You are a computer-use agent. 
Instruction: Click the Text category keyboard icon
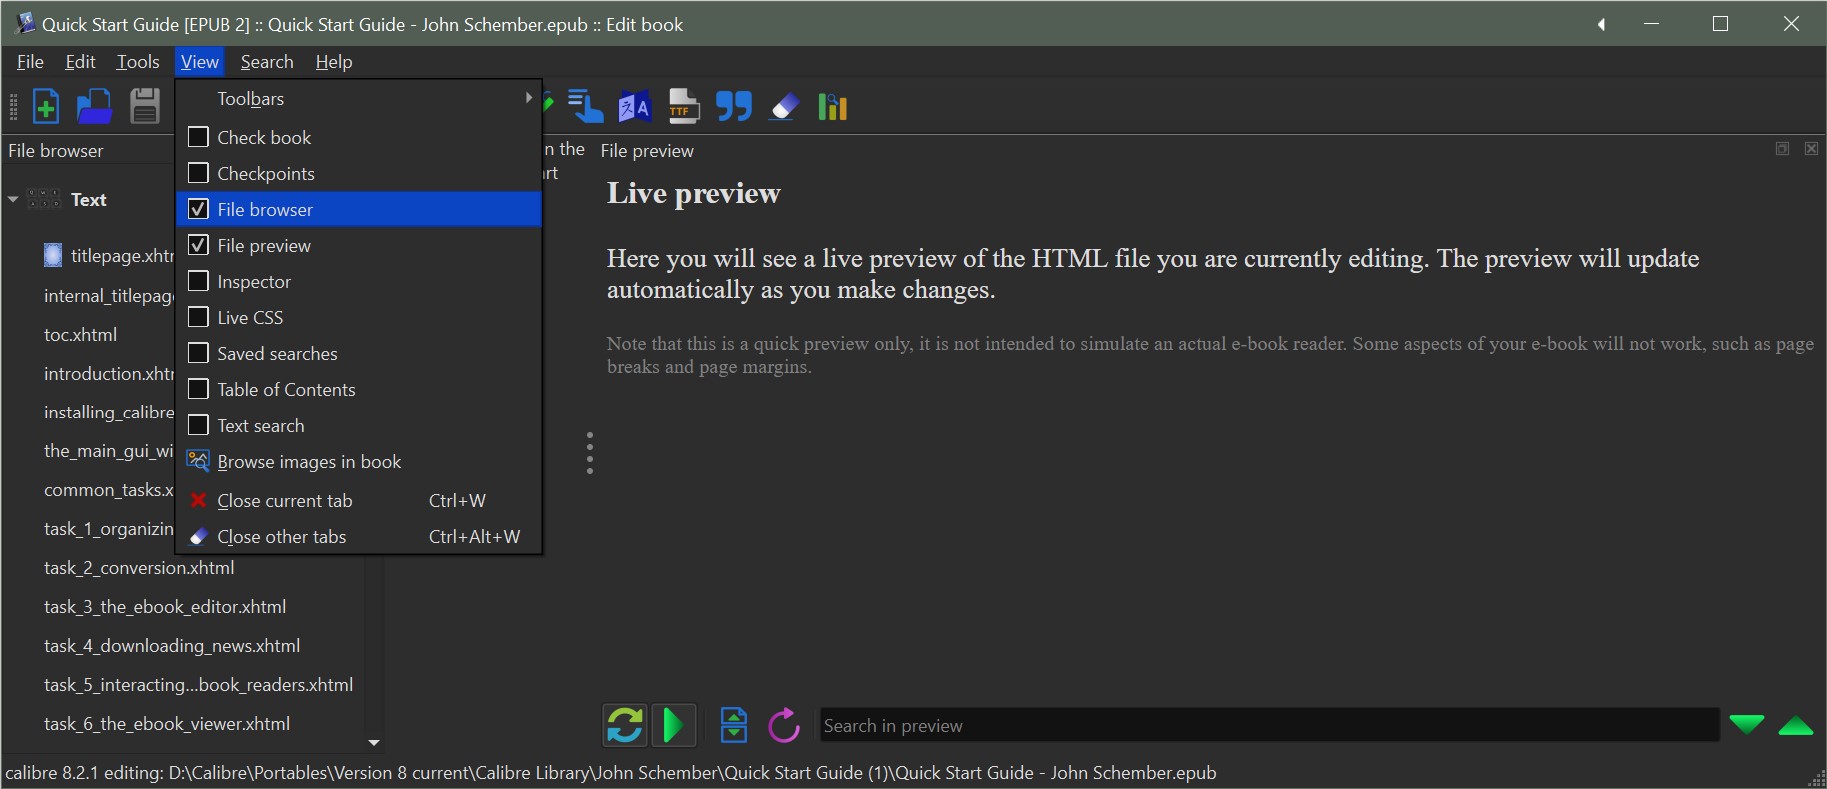(44, 199)
